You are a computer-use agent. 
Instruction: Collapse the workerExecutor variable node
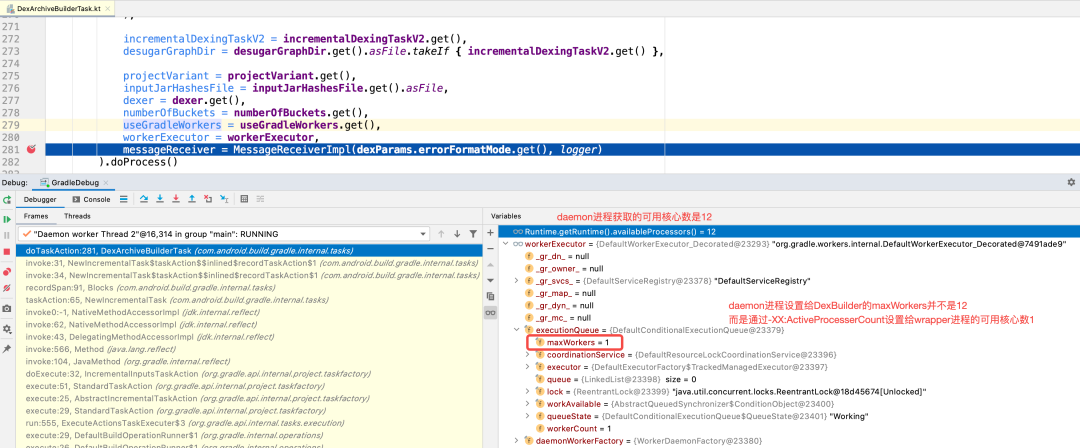click(x=505, y=243)
